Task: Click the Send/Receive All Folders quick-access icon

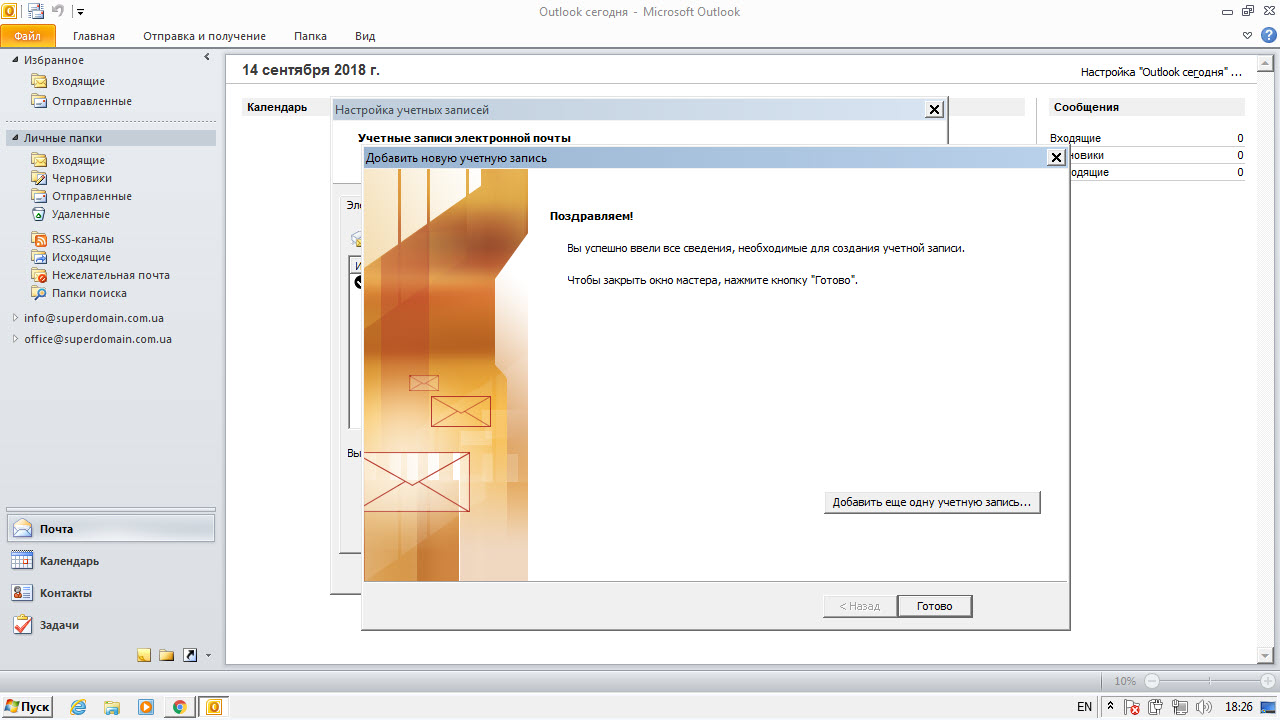Action: click(35, 11)
